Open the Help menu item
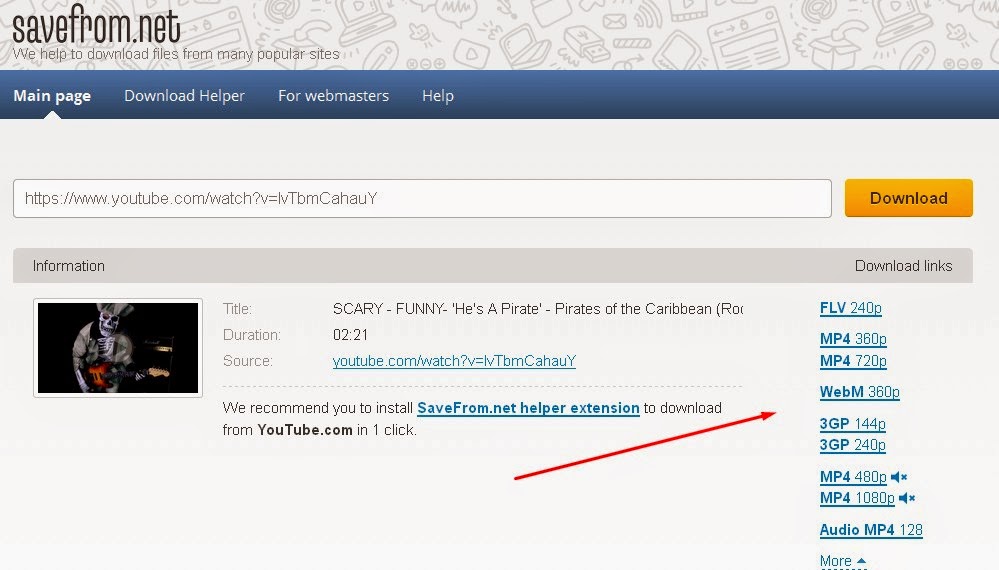999x570 pixels. [x=438, y=96]
